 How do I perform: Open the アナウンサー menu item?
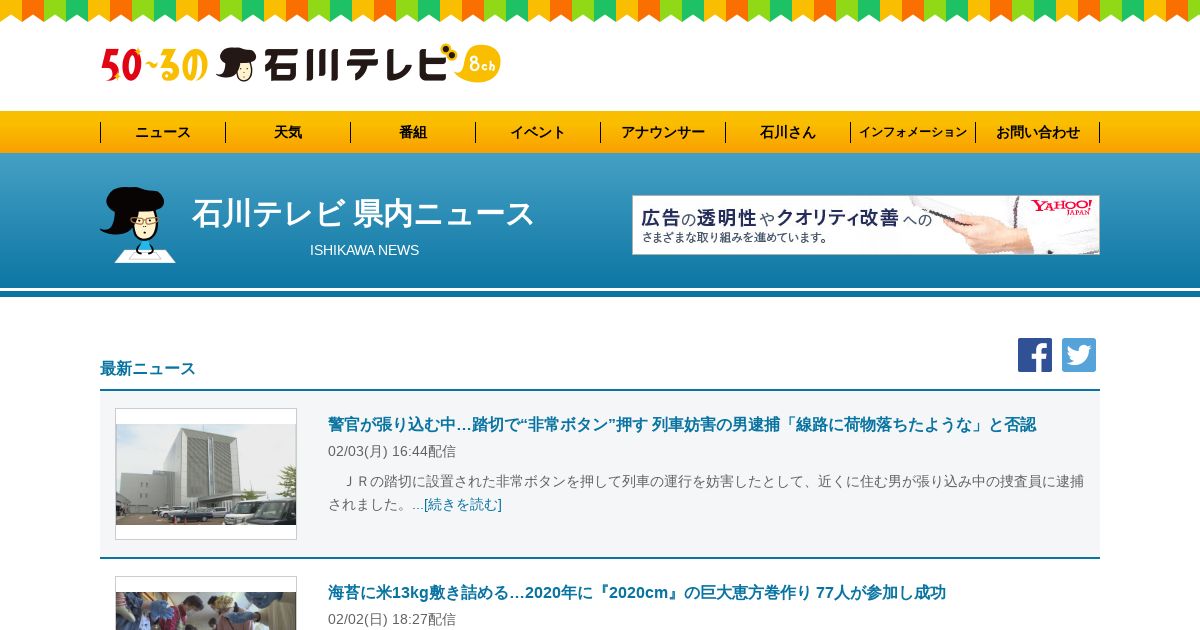(x=663, y=132)
